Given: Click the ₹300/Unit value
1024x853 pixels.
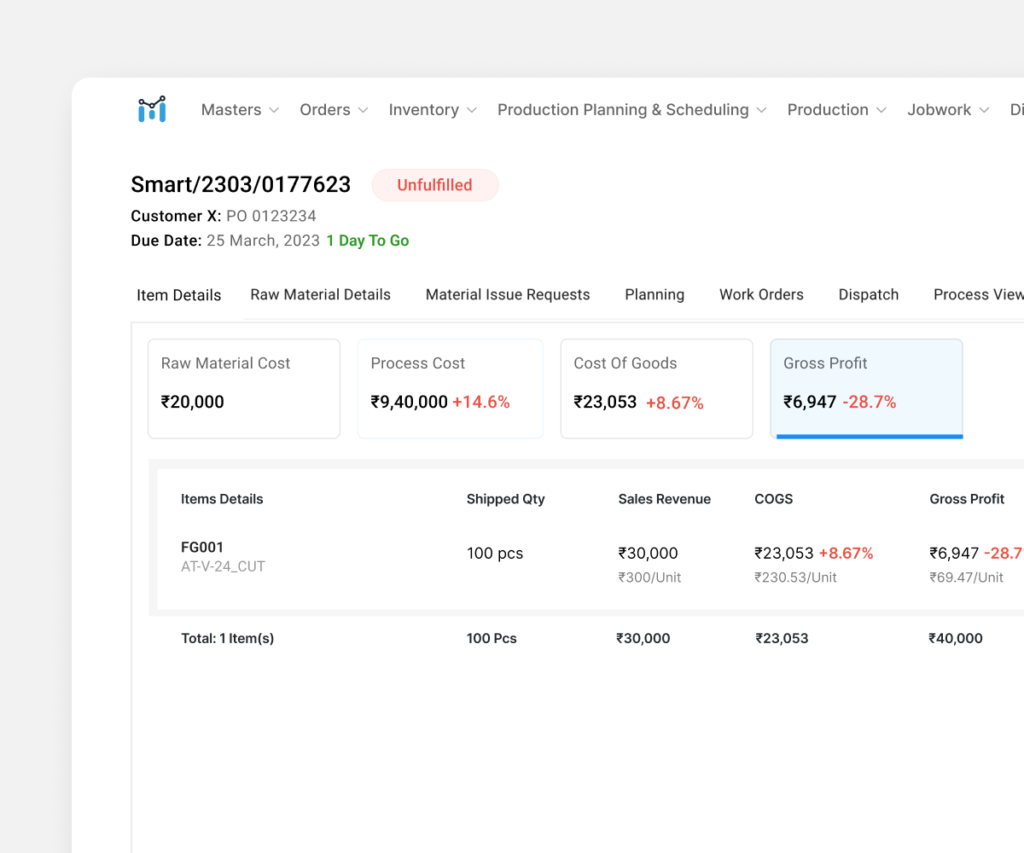Looking at the screenshot, I should click(x=650, y=577).
